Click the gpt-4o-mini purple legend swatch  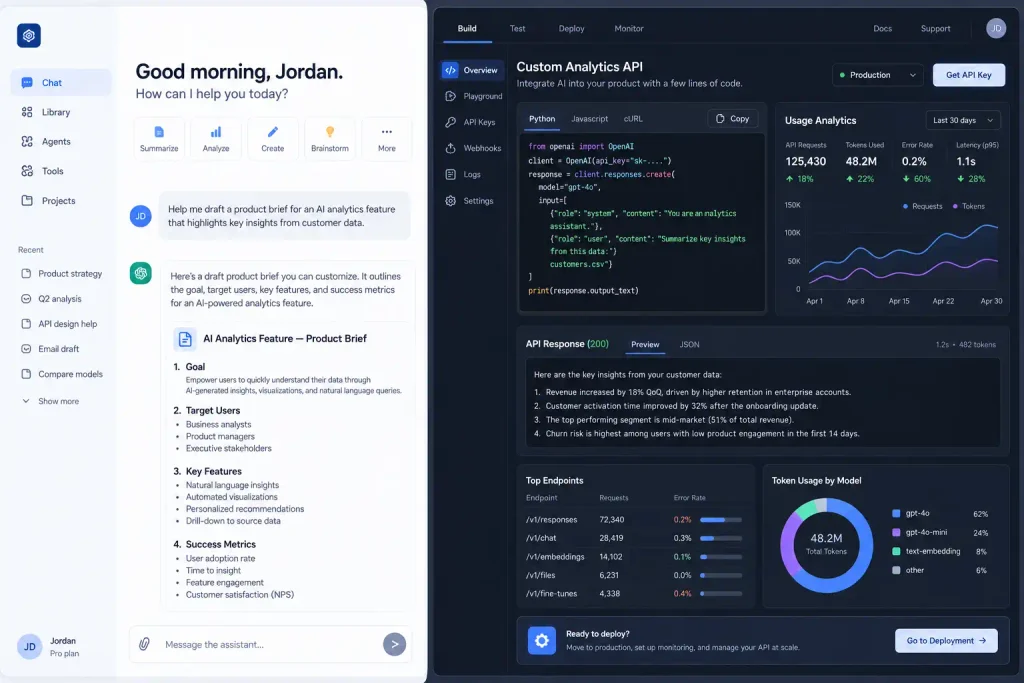[x=896, y=532]
